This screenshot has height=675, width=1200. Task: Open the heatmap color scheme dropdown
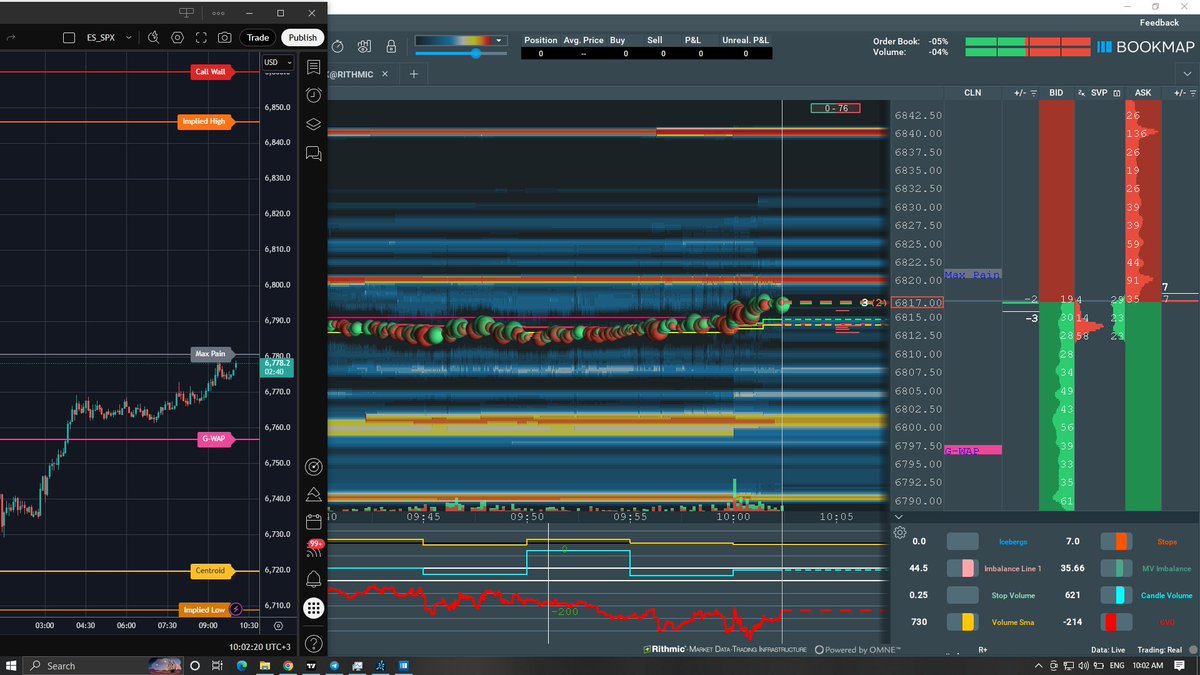pos(501,41)
